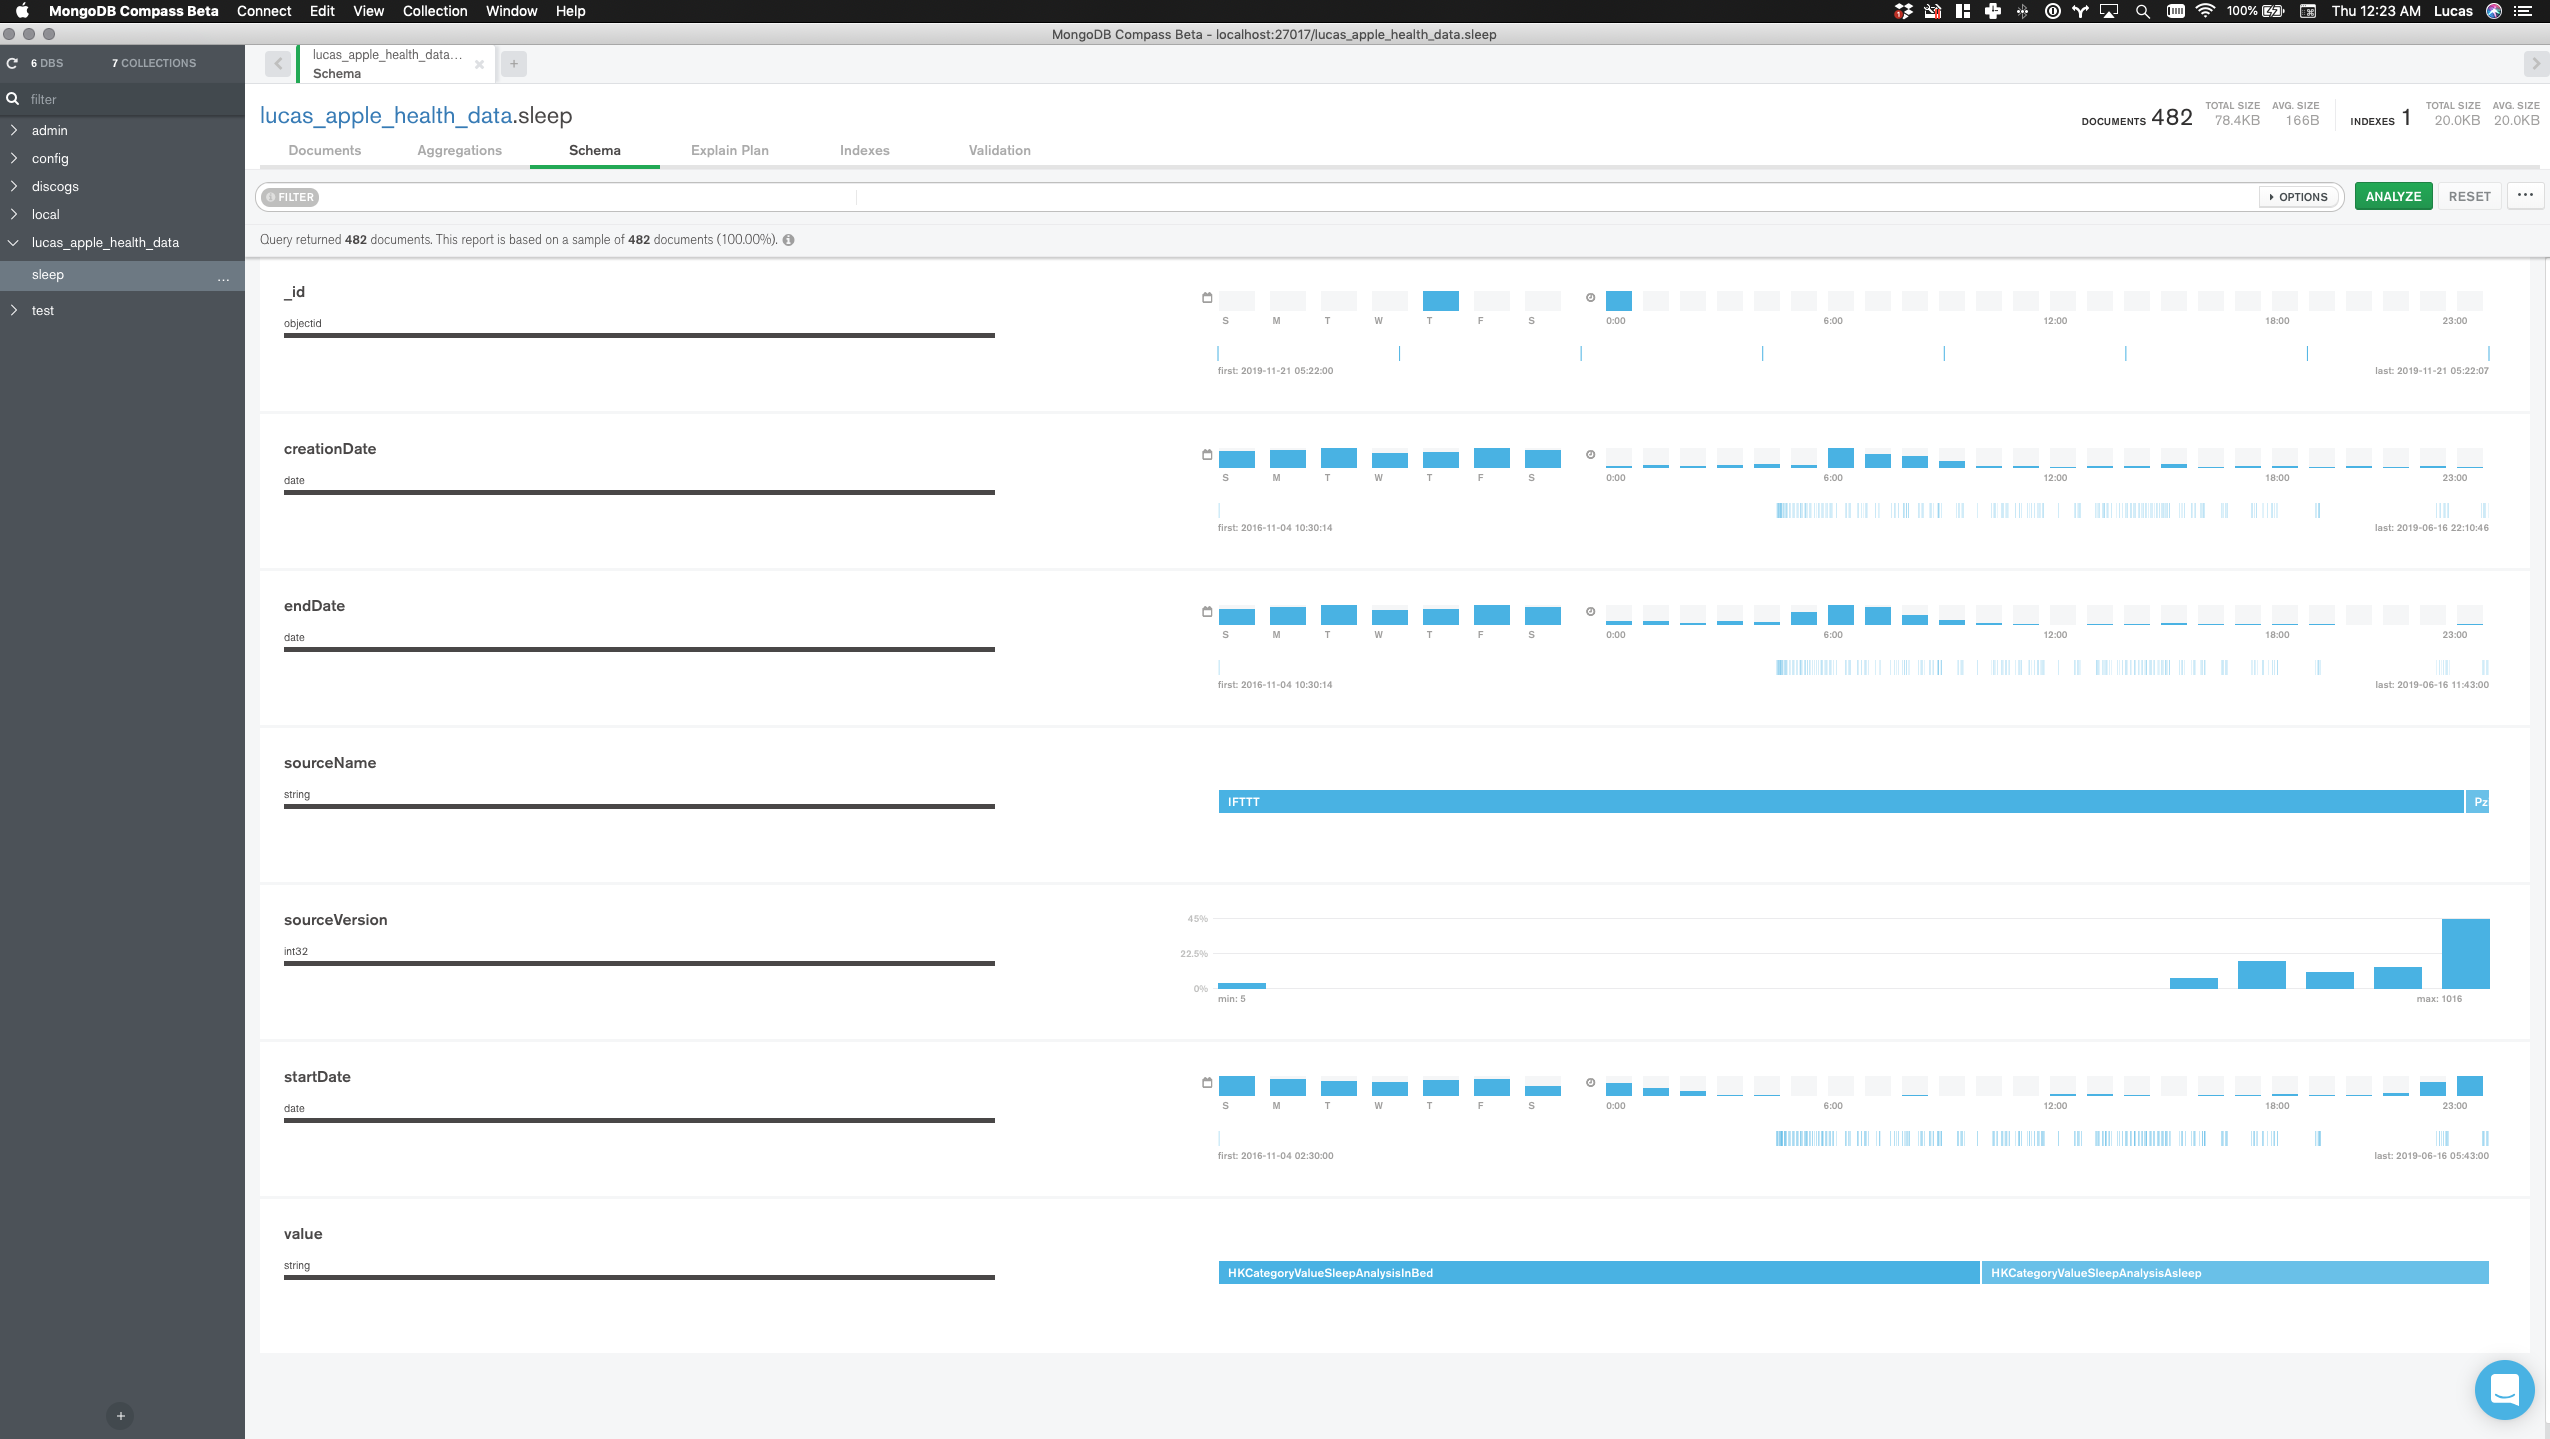Open the Intercom chat bubble icon

[x=2503, y=1389]
